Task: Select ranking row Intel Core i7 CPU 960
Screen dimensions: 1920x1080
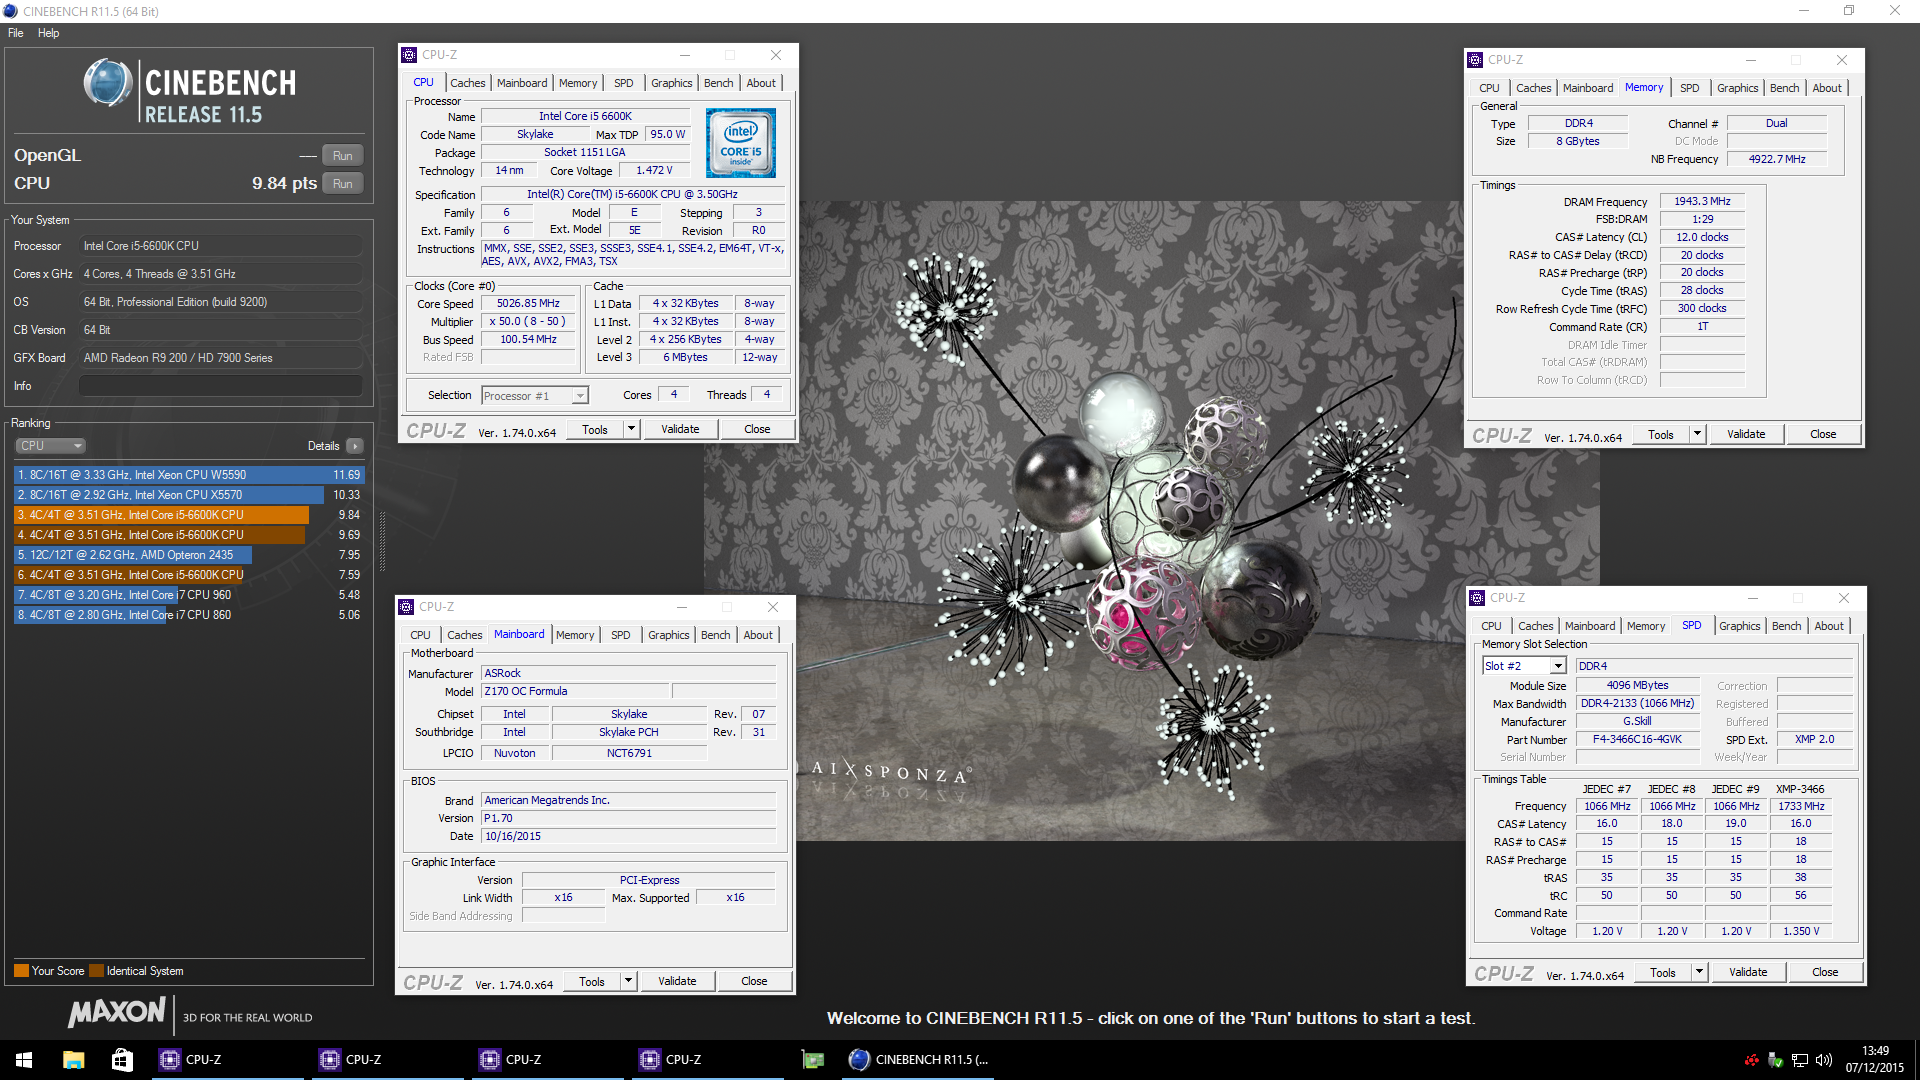Action: point(188,595)
